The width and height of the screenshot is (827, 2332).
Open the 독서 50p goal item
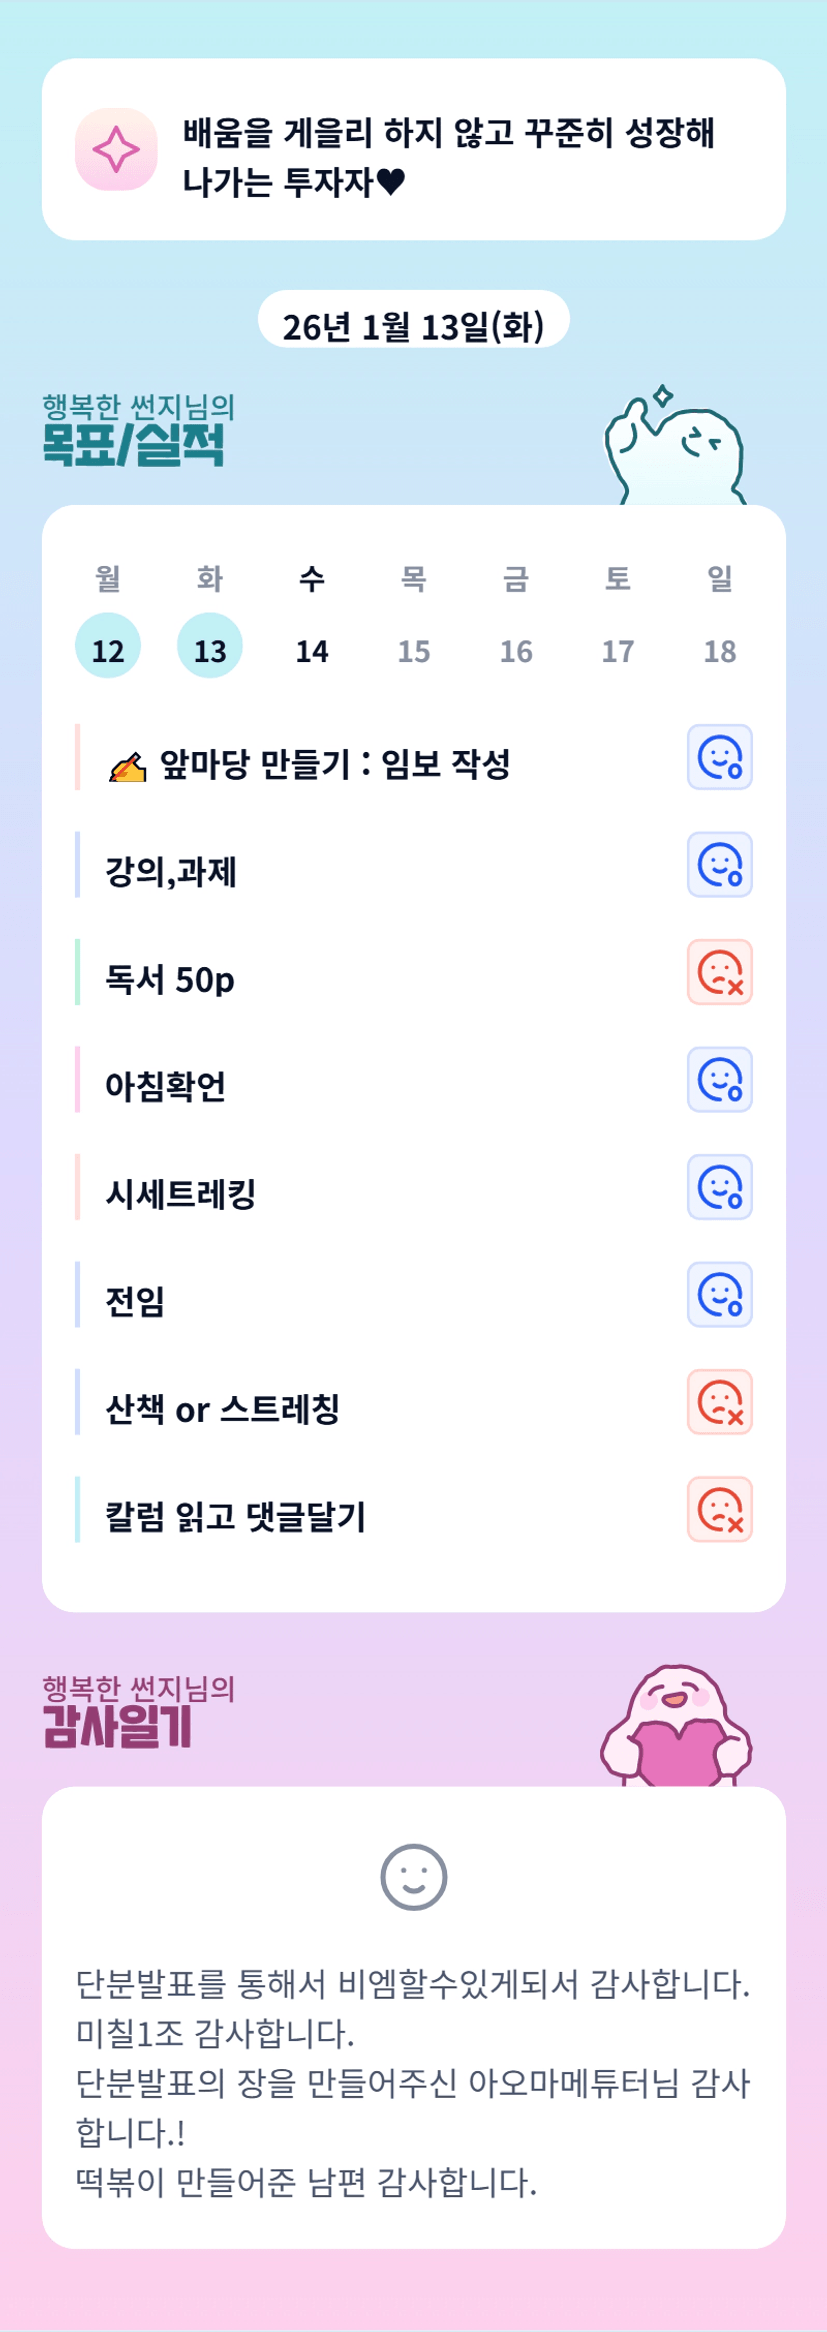pos(170,979)
